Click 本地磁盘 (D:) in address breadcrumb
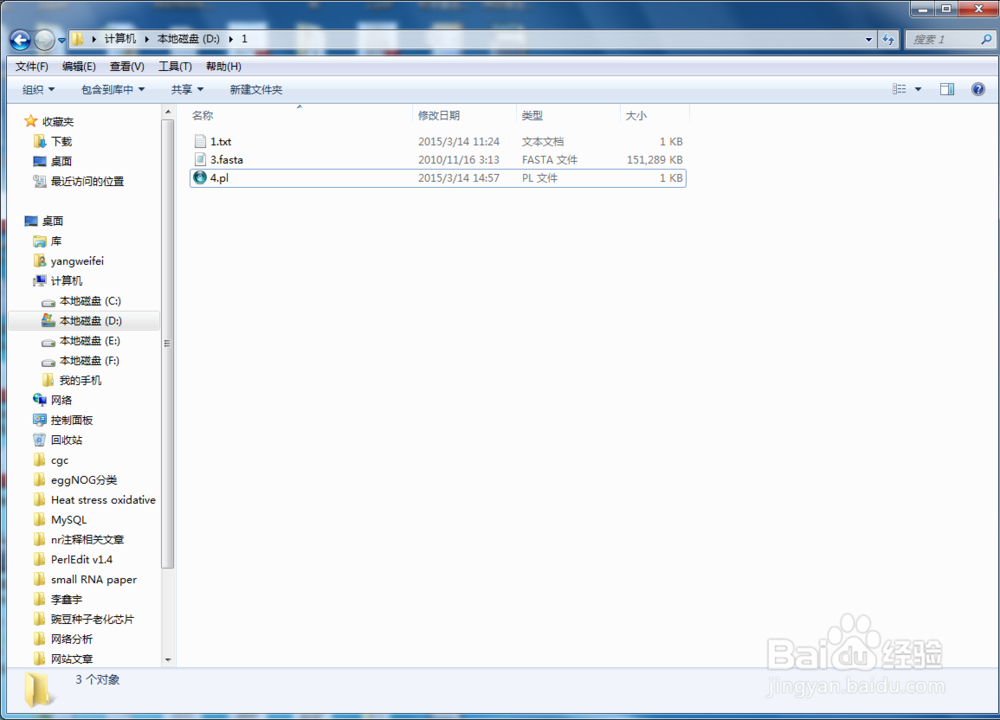 click(x=188, y=39)
